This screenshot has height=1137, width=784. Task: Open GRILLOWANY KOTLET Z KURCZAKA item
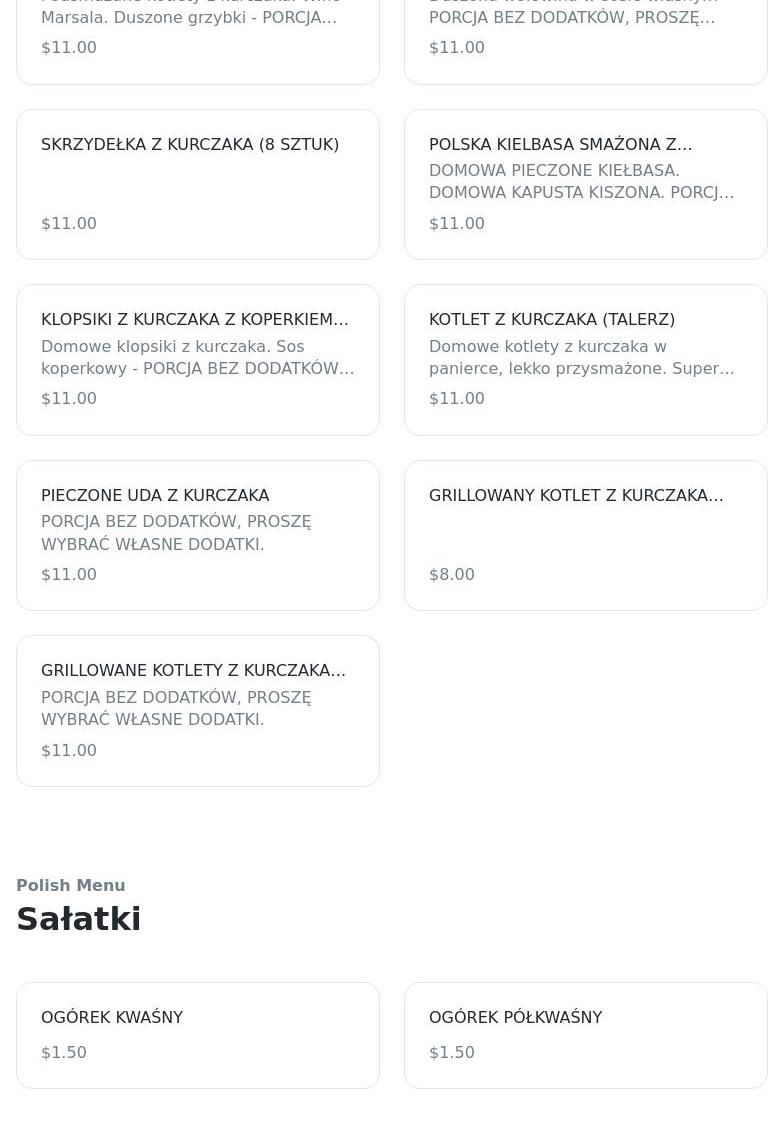575,496
